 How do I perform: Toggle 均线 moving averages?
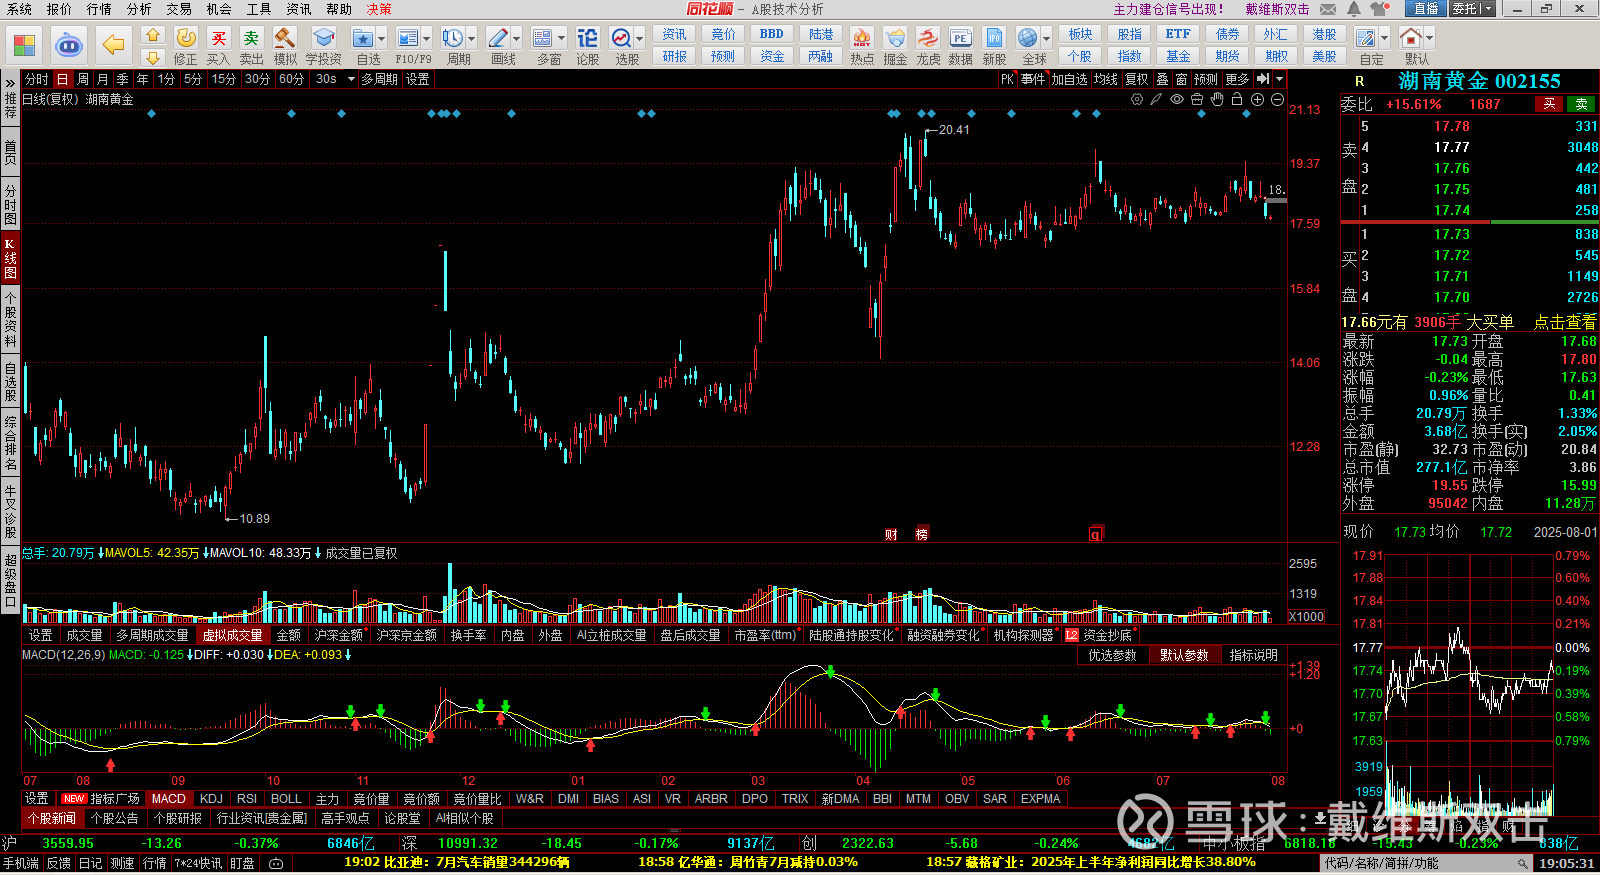(x=1105, y=79)
